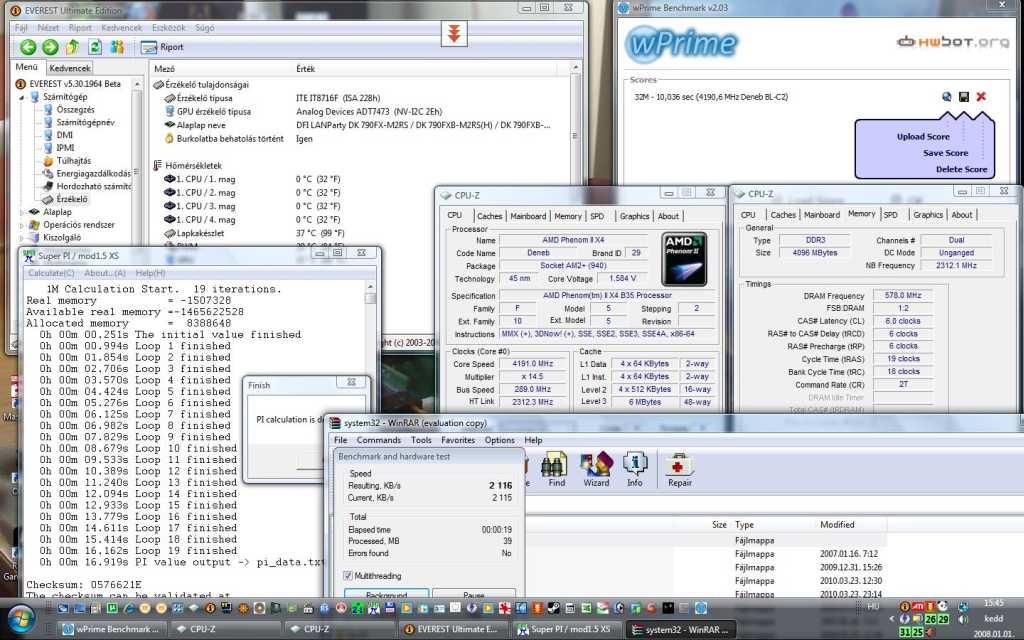The width and height of the screenshot is (1024, 640).
Task: Open the Riport button in EVEREST toolbar
Action: click(163, 47)
